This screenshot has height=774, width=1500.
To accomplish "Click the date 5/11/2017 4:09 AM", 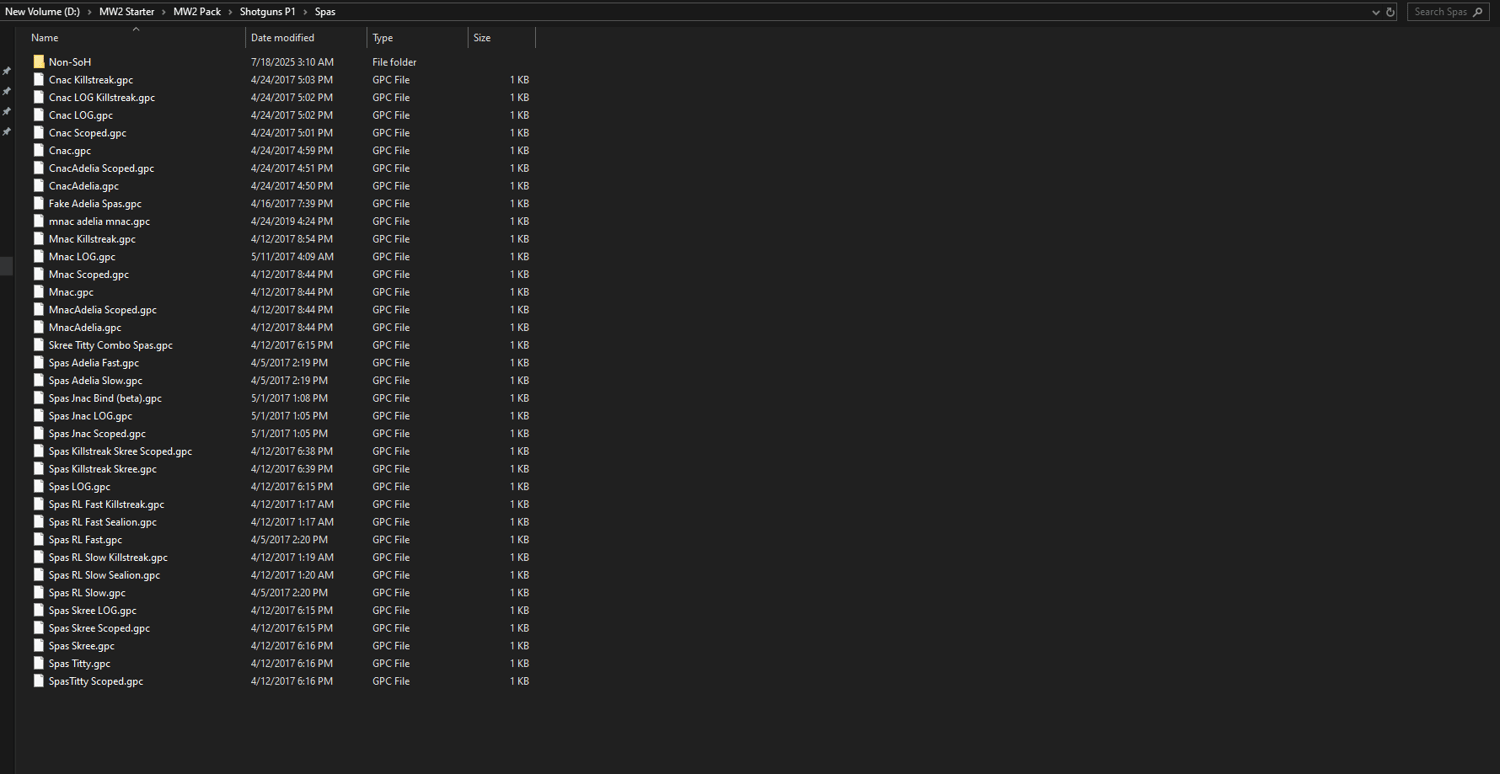I will [292, 257].
